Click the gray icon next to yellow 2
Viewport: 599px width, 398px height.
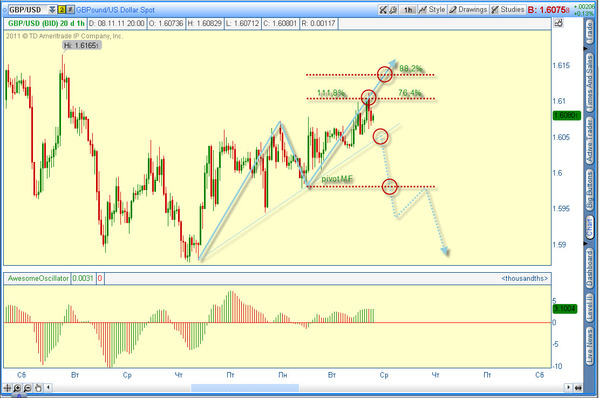click(70, 10)
